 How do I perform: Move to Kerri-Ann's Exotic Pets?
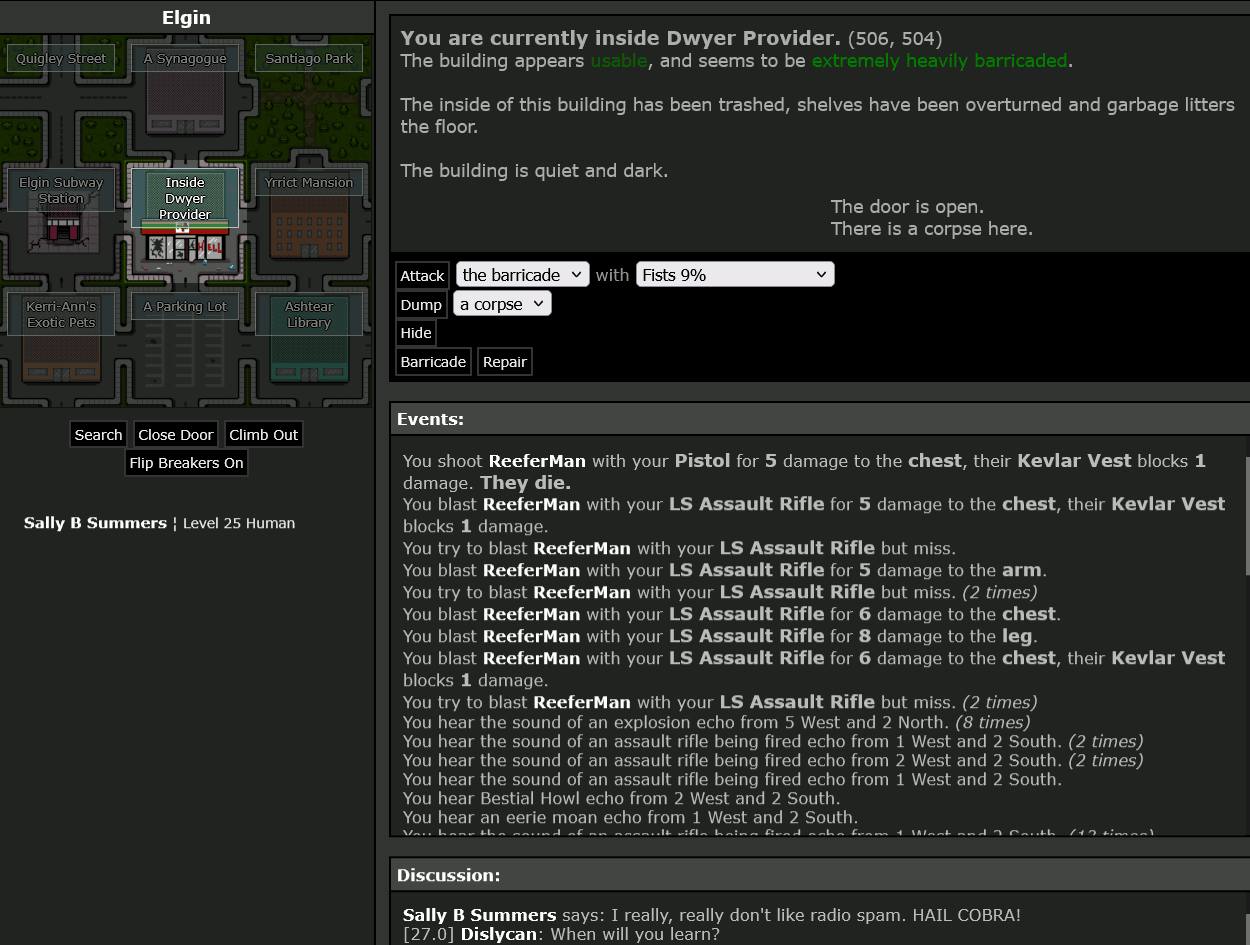pyautogui.click(x=60, y=314)
